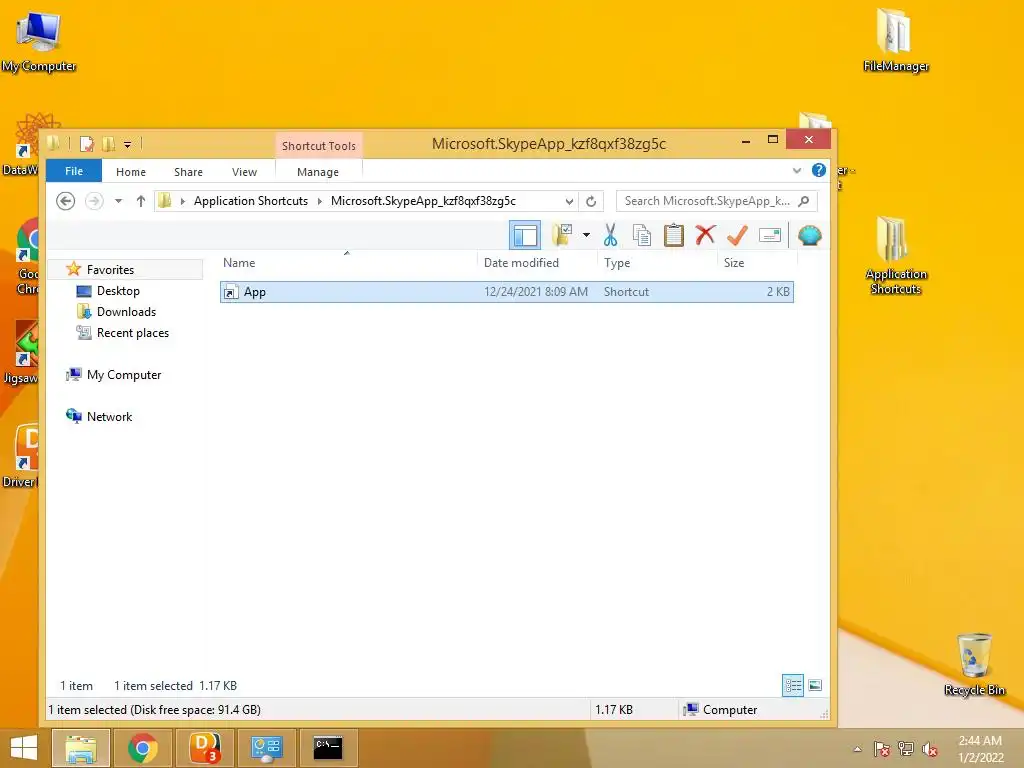1024x768 pixels.
Task: Open Recent places in the navigation pane
Action: click(x=133, y=332)
